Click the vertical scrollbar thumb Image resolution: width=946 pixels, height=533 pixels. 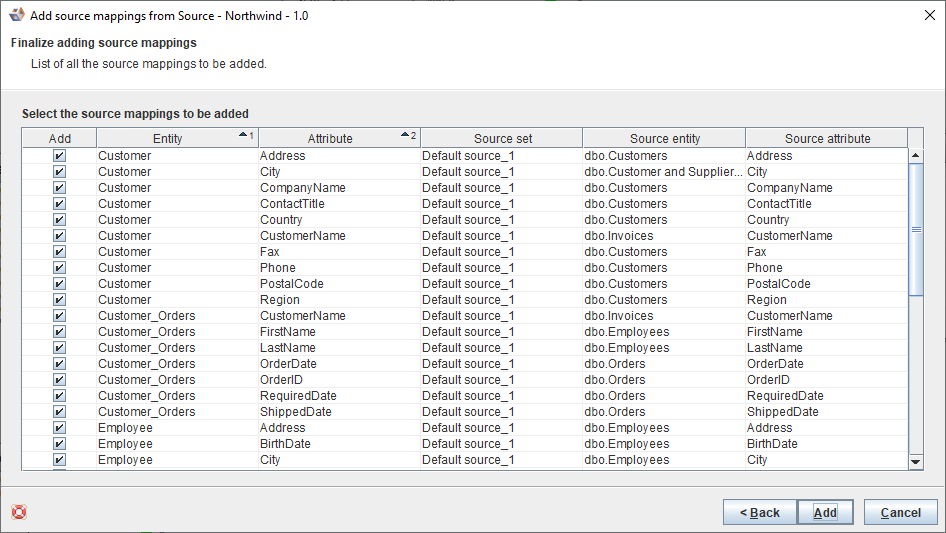point(916,229)
